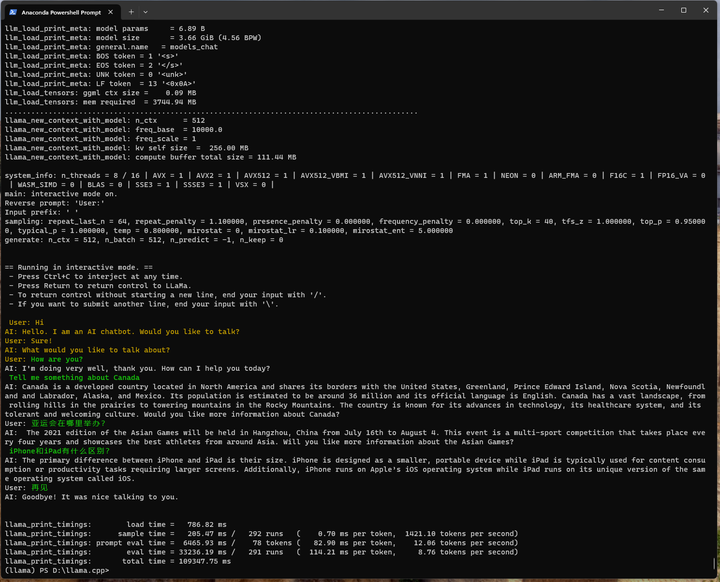Image resolution: width=720 pixels, height=582 pixels.
Task: Click the "User: 再见" line
Action: tap(26, 488)
